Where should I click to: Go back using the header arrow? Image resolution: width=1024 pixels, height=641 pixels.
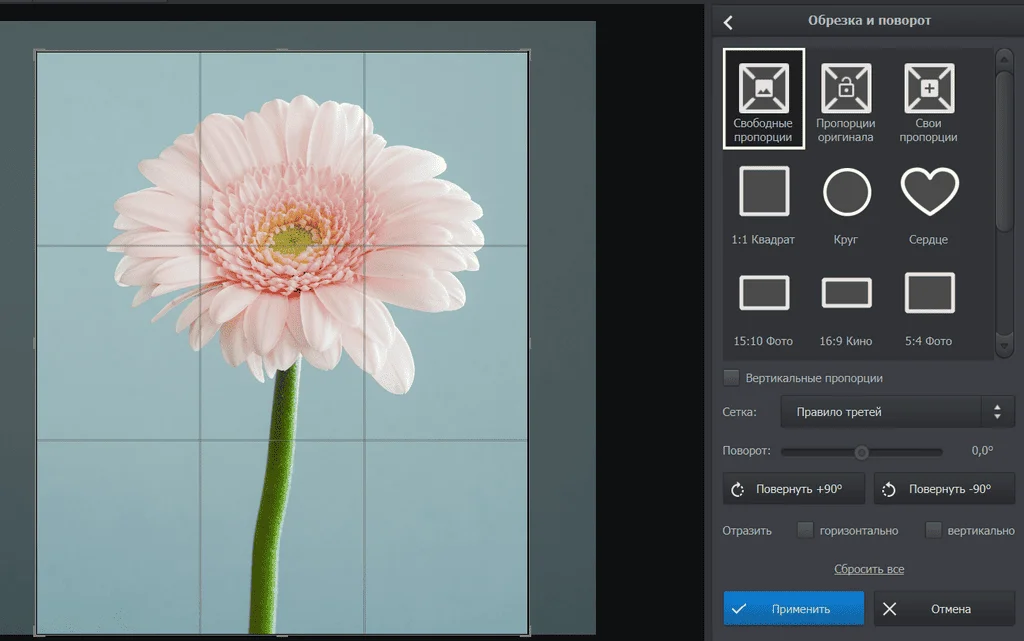(x=728, y=22)
